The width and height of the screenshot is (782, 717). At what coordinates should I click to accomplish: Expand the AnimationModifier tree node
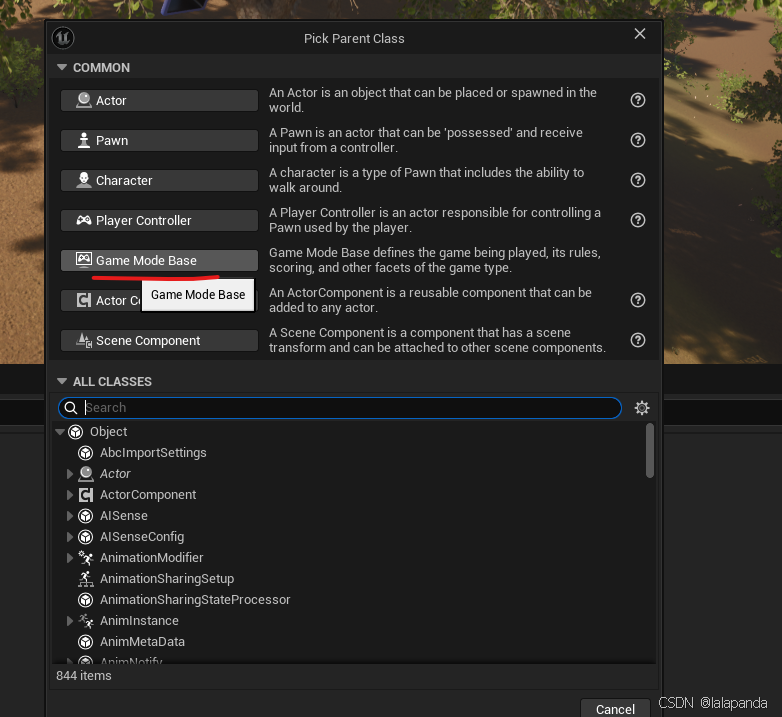pyautogui.click(x=70, y=557)
